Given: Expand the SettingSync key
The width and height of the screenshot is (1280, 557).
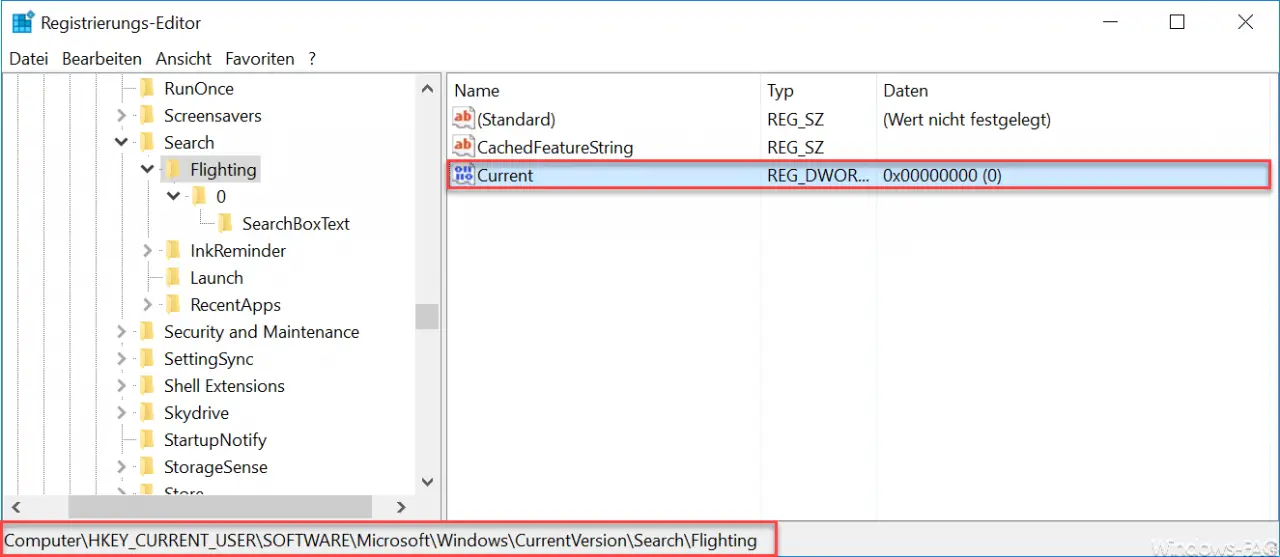Looking at the screenshot, I should [x=122, y=359].
